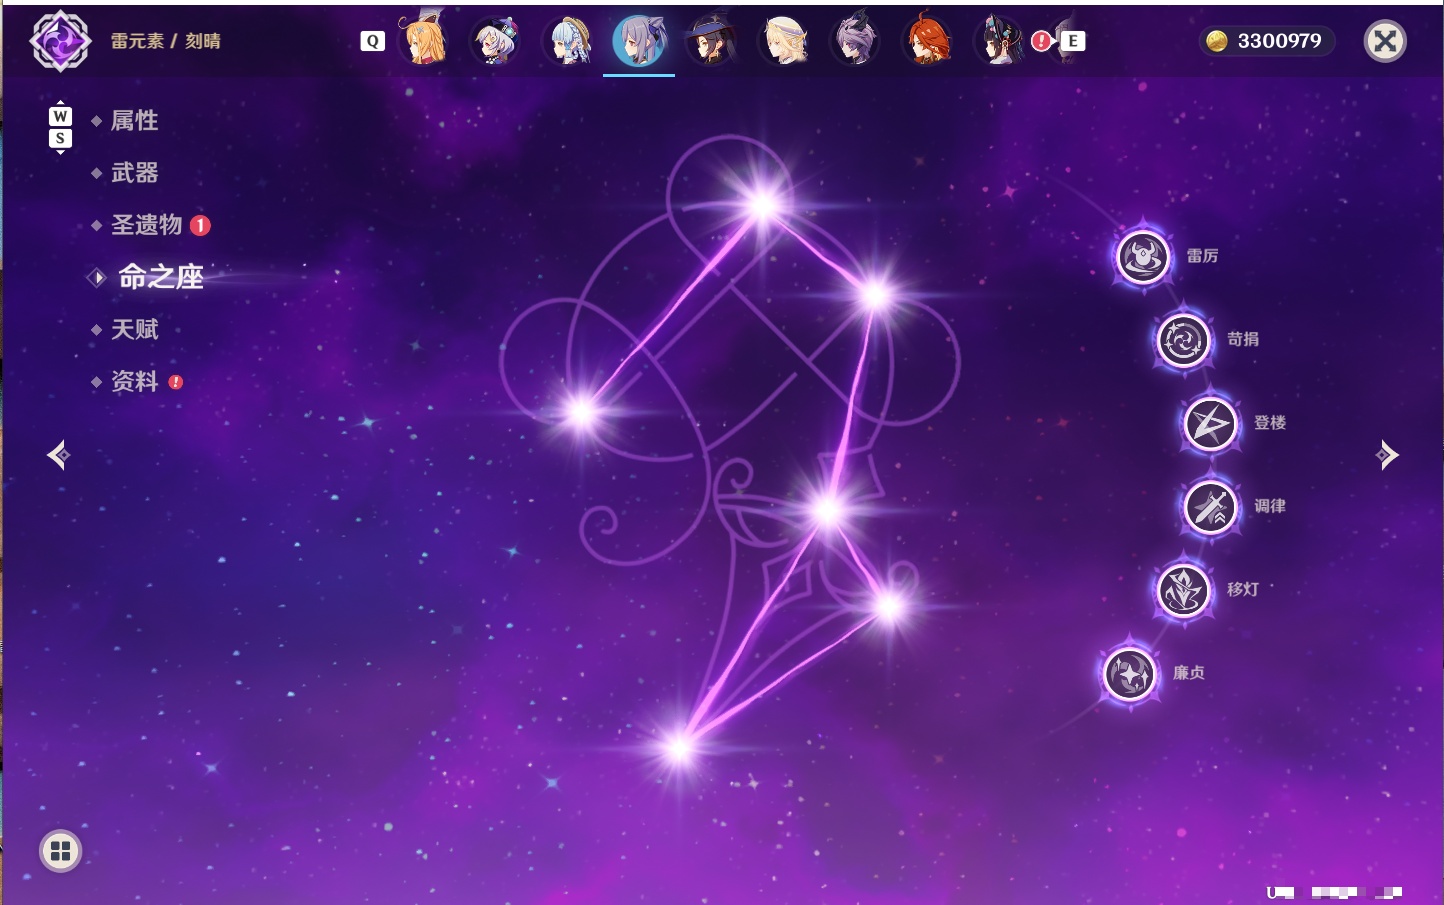The image size is (1444, 905).
Task: Open the 雷厉 constellation node
Action: 1143,257
